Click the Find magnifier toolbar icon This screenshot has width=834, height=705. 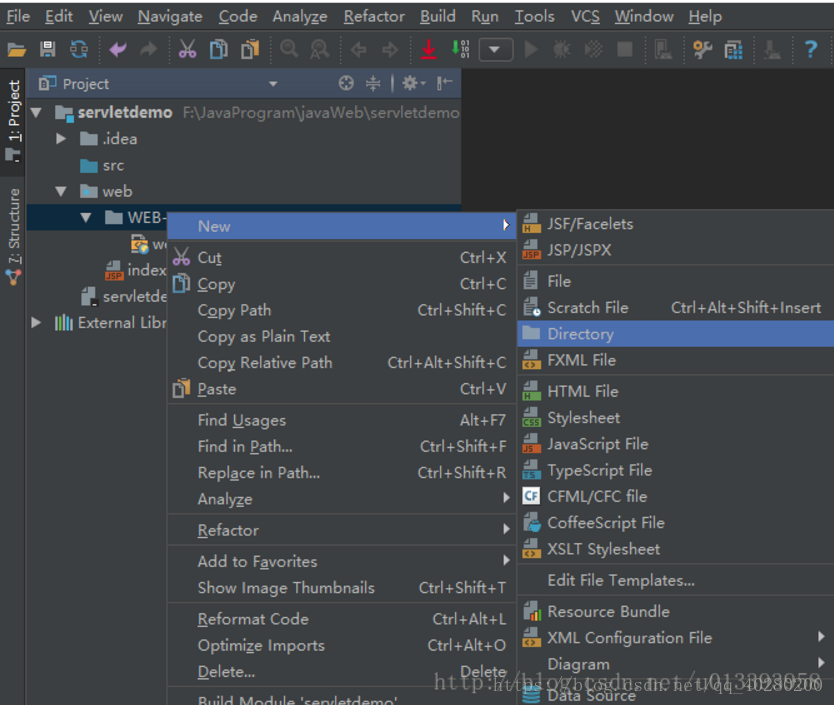(289, 49)
